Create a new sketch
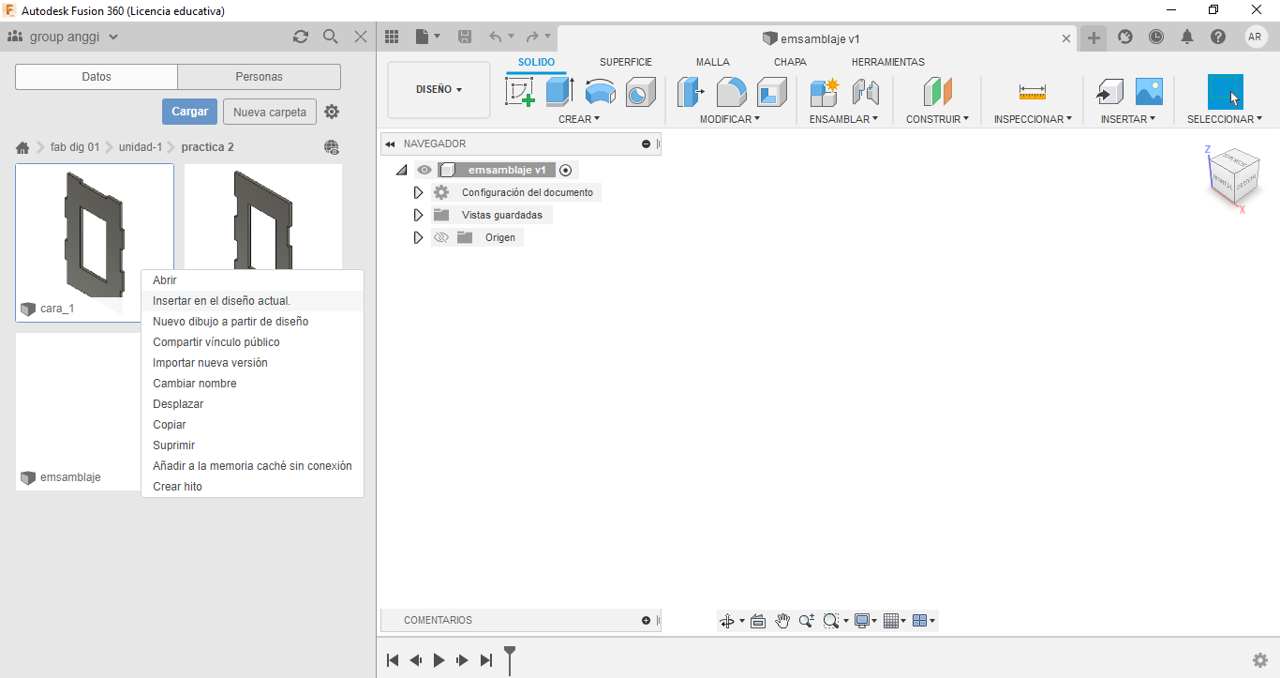 (x=520, y=92)
